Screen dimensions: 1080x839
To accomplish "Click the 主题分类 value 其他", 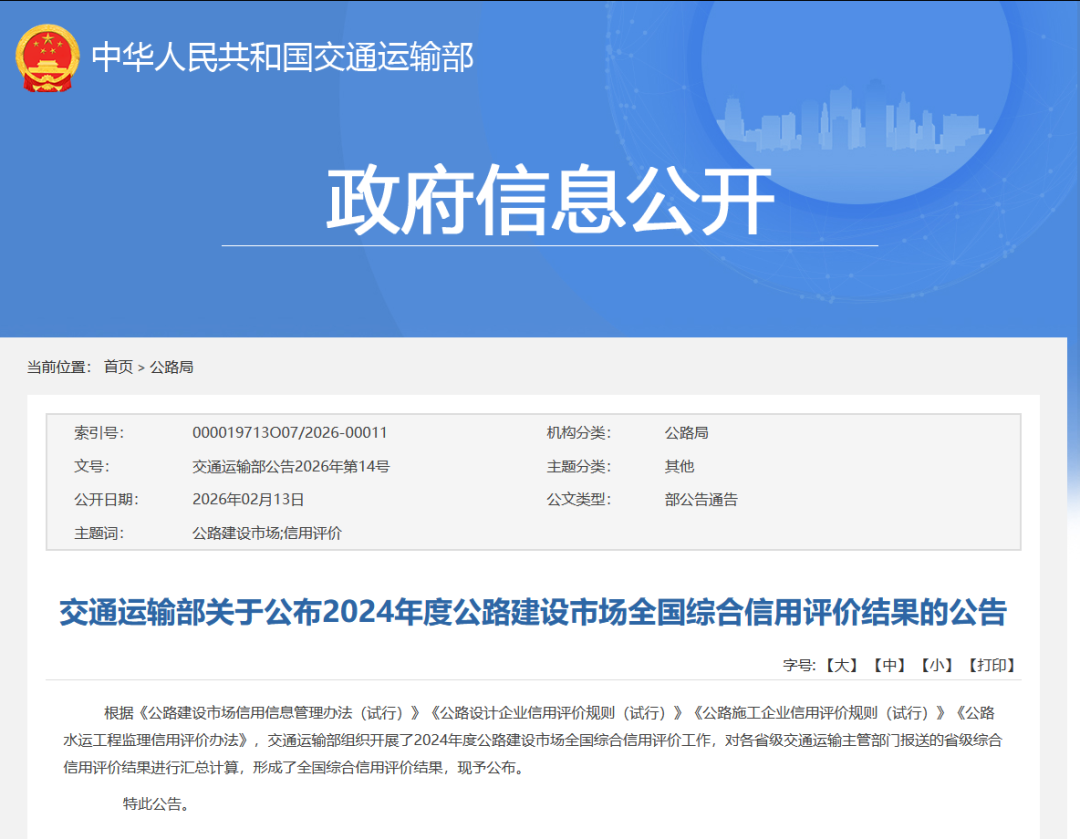I will (679, 466).
